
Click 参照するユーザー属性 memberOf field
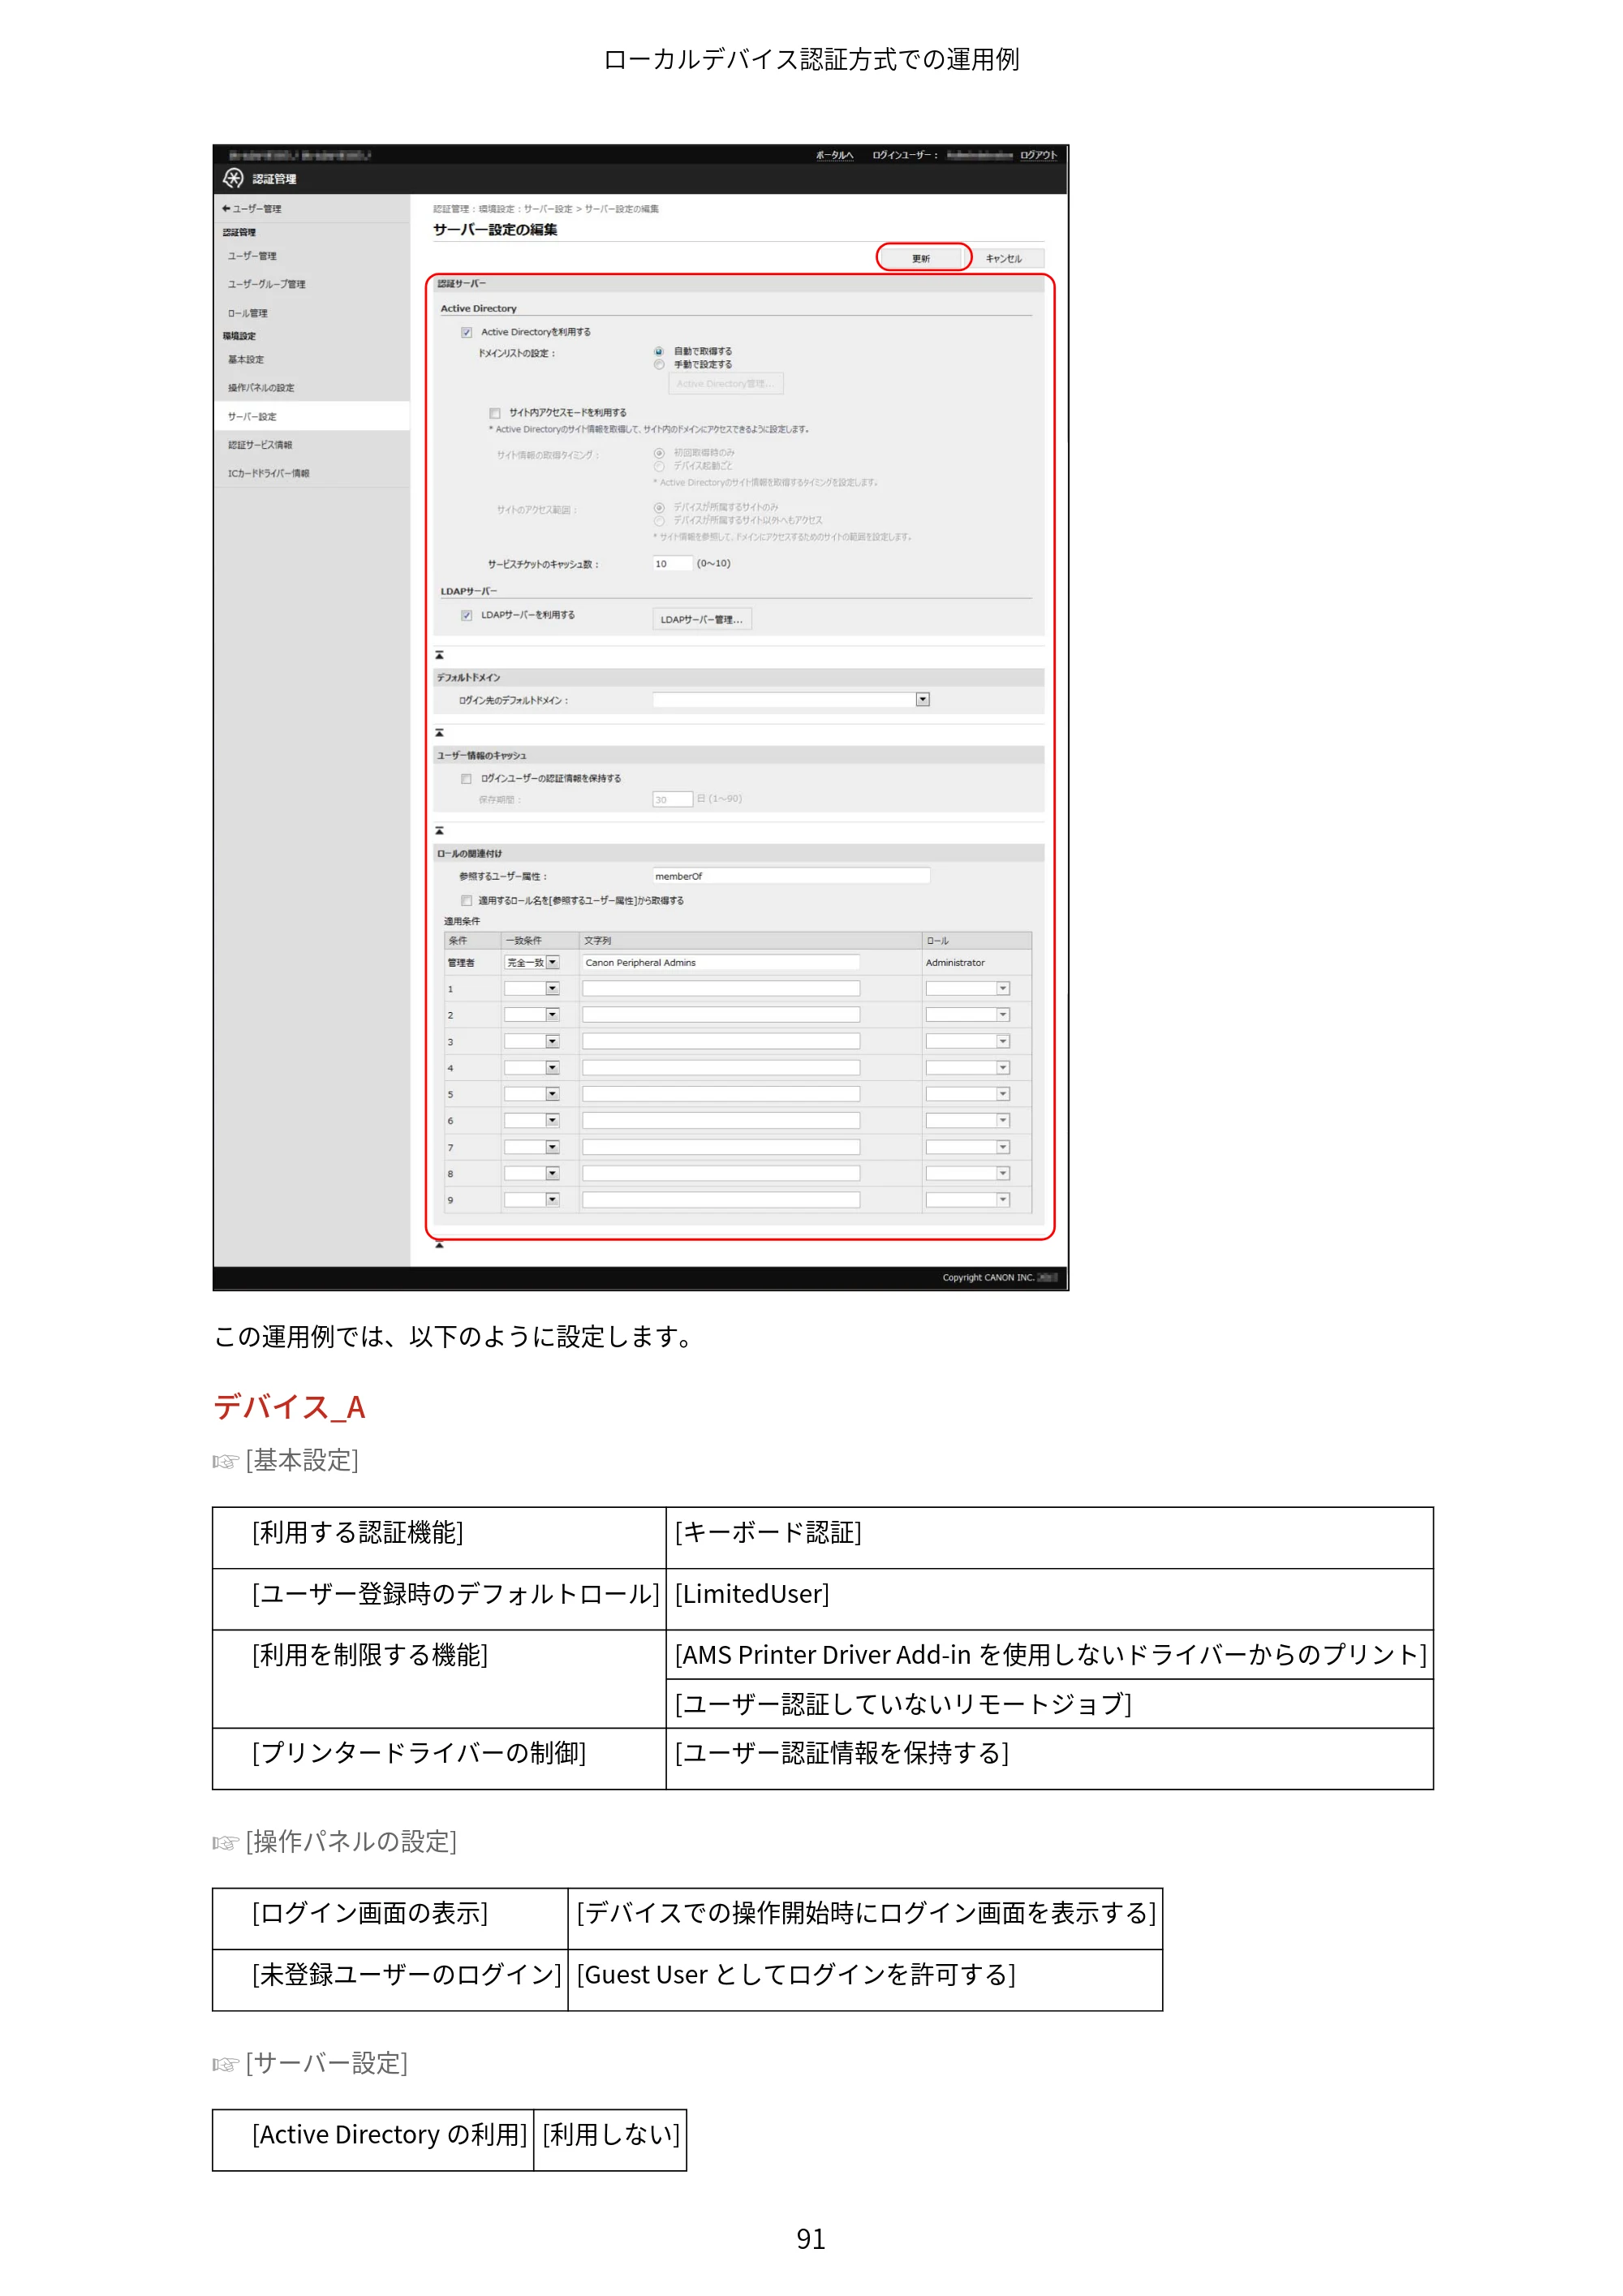point(791,876)
